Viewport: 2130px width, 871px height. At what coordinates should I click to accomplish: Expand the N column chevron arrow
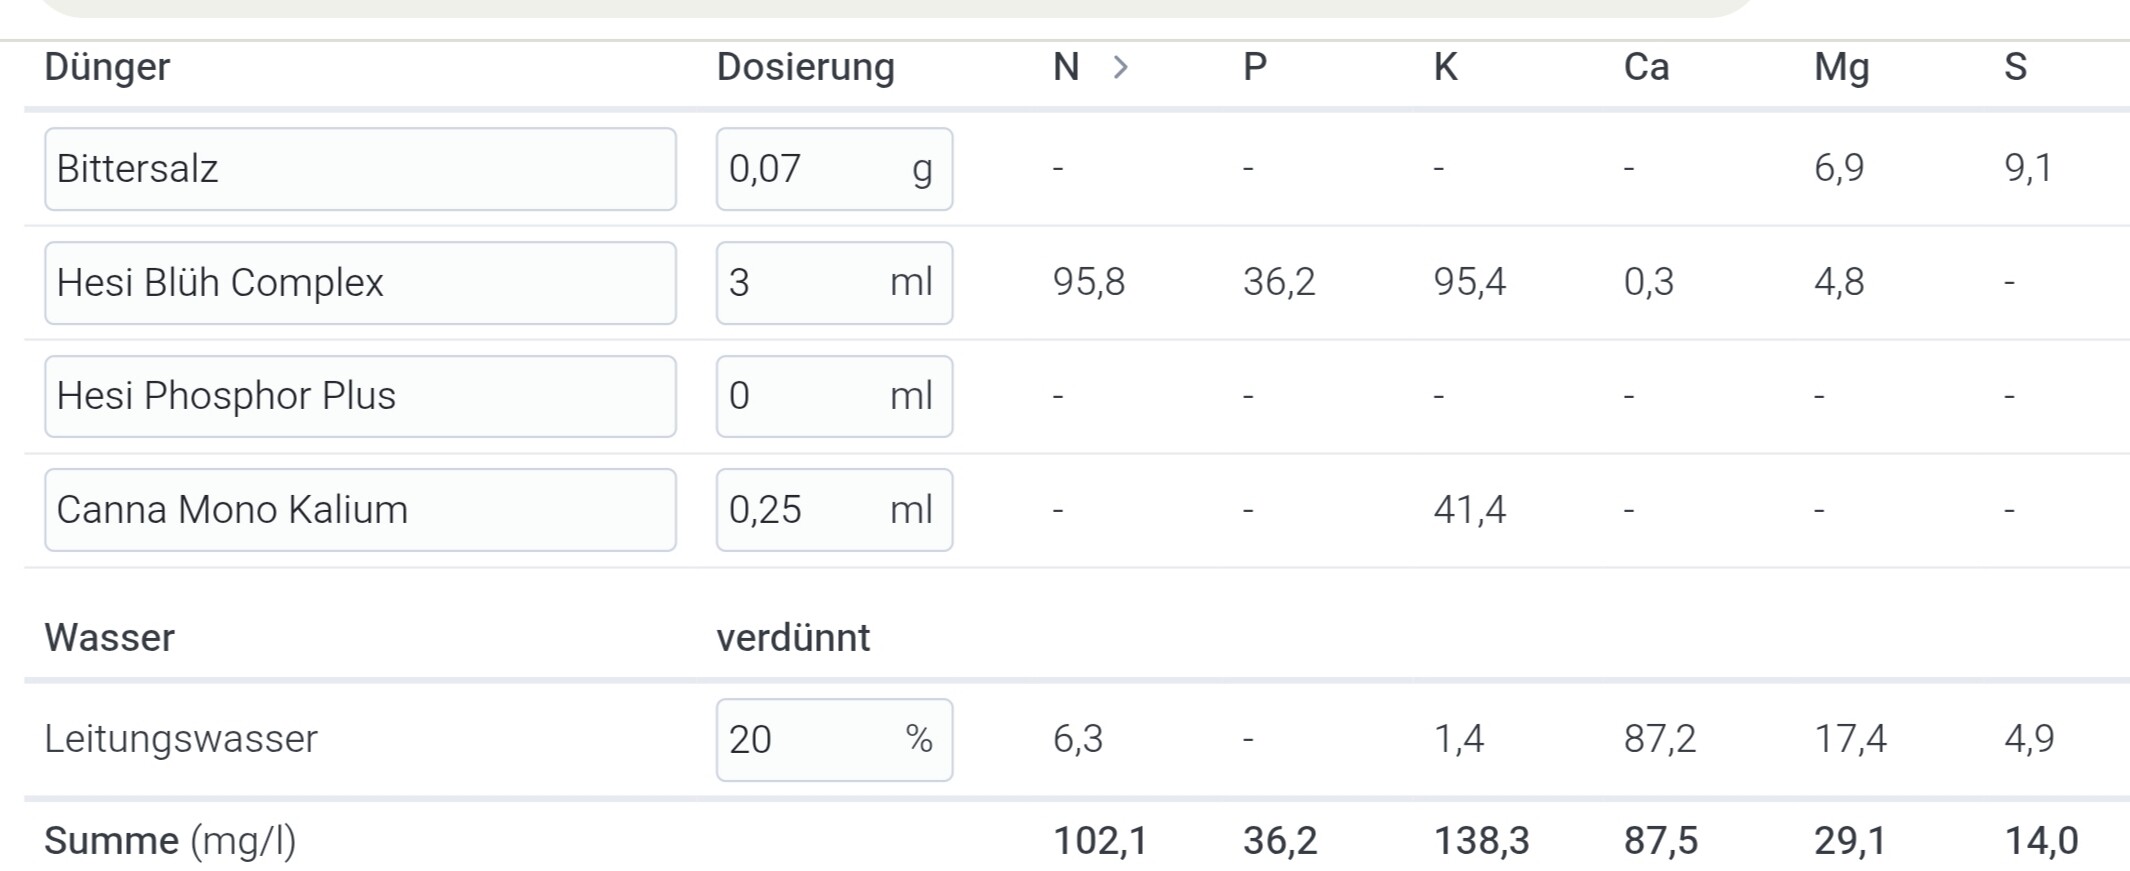point(1121,67)
